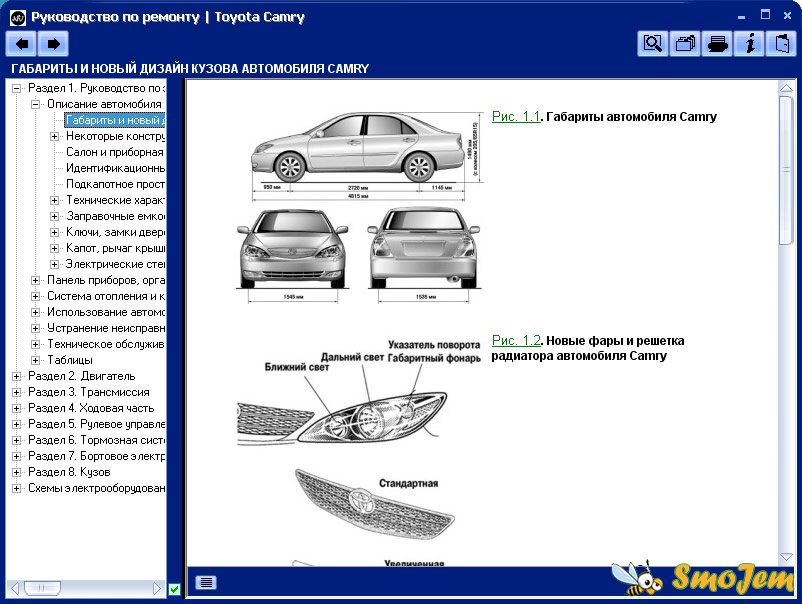Expand 'Раздел 3. Трансмиссия' node
802x604 pixels.
[16, 392]
